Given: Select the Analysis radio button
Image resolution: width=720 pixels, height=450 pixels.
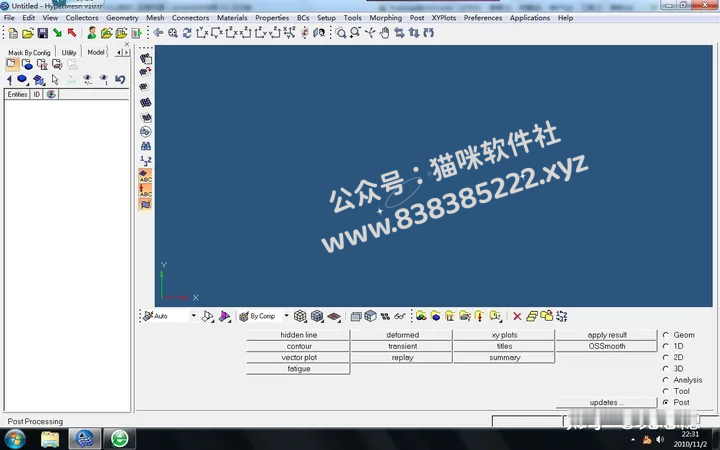Looking at the screenshot, I should [x=665, y=380].
